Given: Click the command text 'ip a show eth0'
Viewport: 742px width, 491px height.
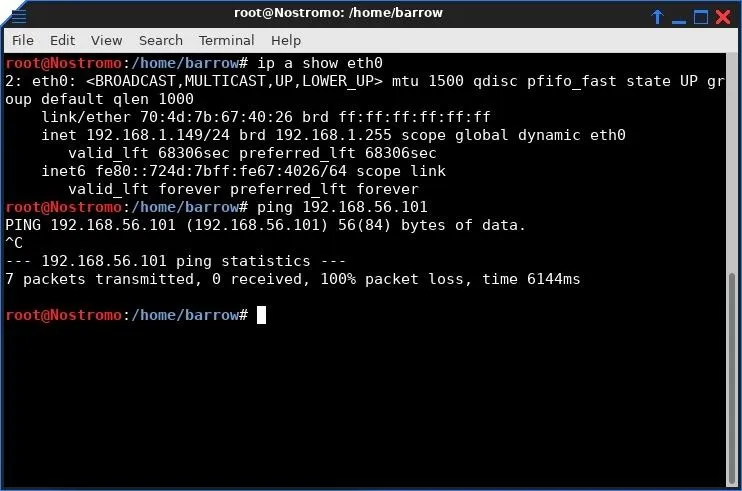Looking at the screenshot, I should pyautogui.click(x=320, y=63).
